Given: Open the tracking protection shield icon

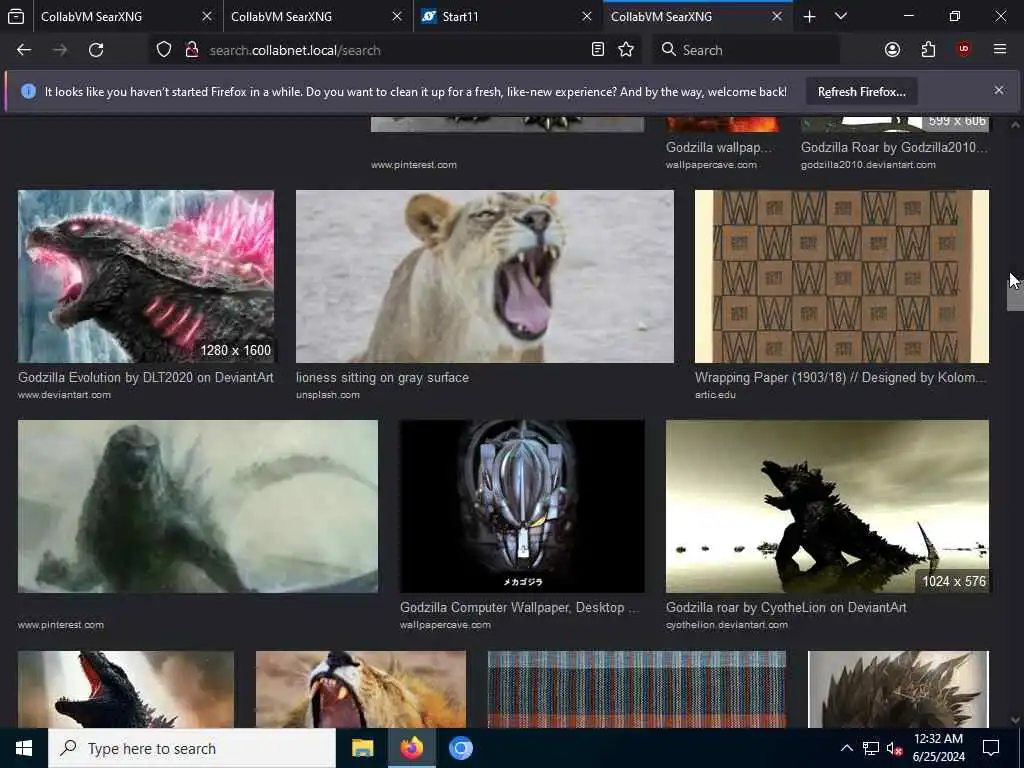Looking at the screenshot, I should (x=164, y=50).
